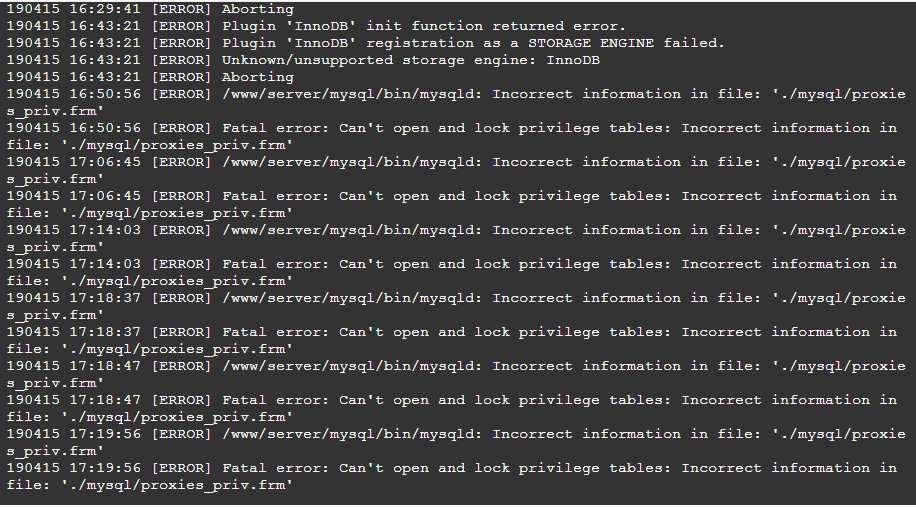
Task: Select the Unknown/unsupported storage engine line
Action: (x=303, y=60)
